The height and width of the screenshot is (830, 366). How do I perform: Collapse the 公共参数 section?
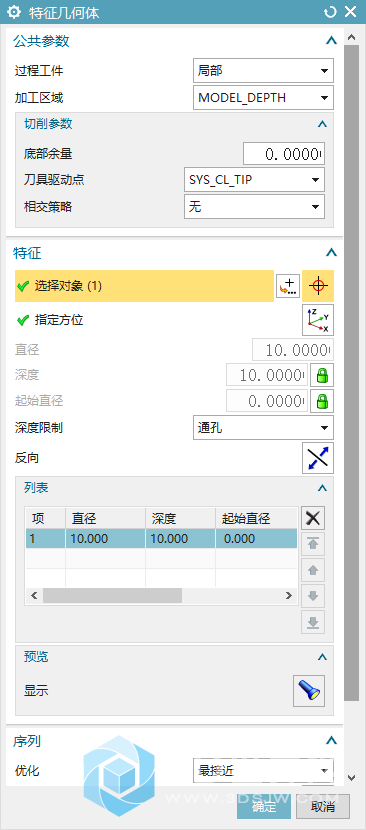(332, 41)
